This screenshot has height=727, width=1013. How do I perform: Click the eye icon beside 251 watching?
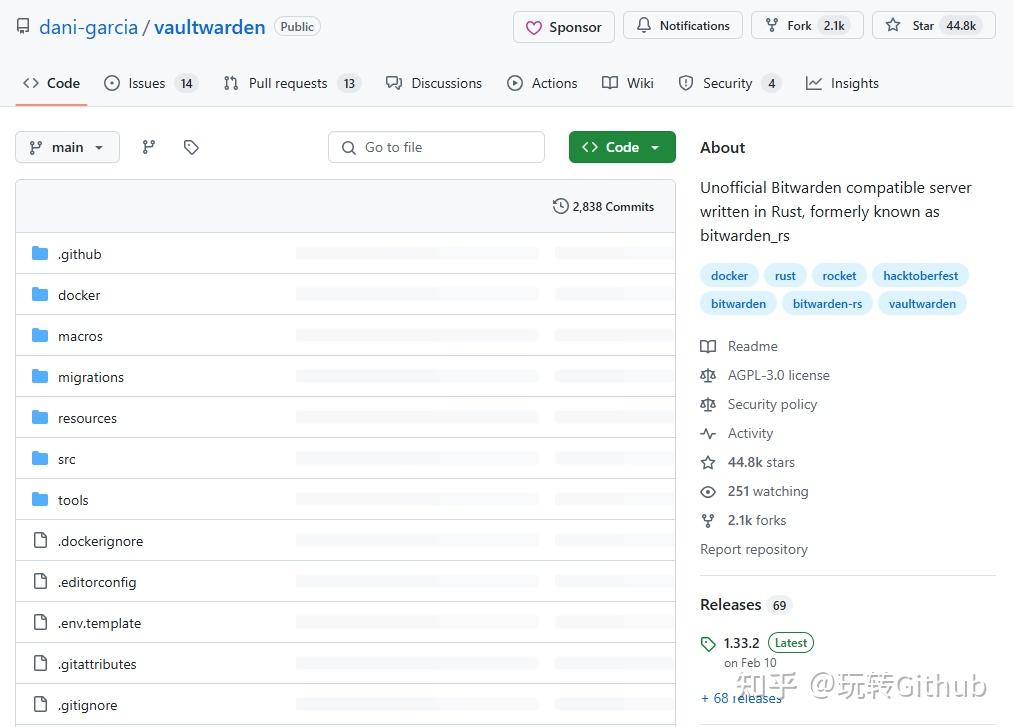[x=708, y=492]
